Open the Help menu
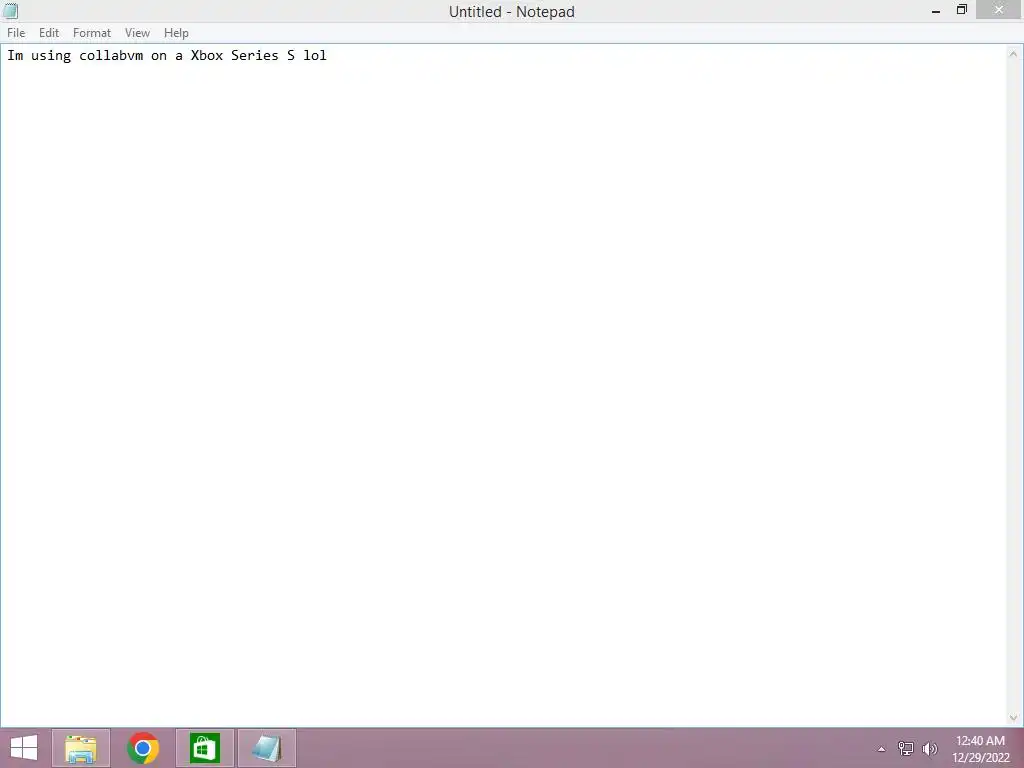The height and width of the screenshot is (768, 1024). pos(176,33)
